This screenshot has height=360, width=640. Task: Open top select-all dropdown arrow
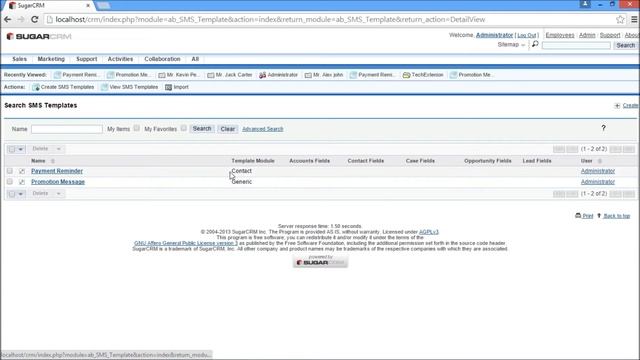coord(21,149)
